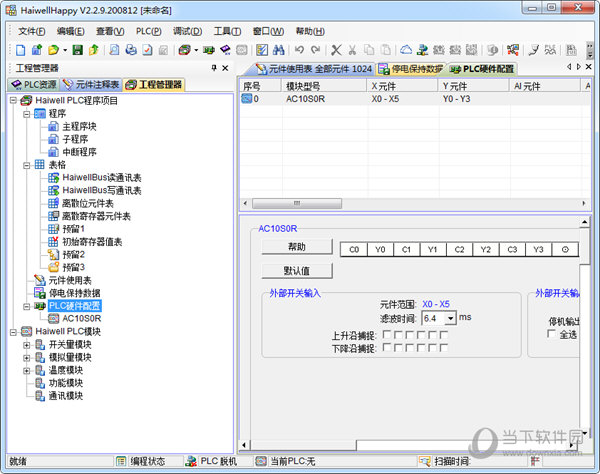600x474 pixels.
Task: Click the Open project folder icon
Action: tap(54, 50)
